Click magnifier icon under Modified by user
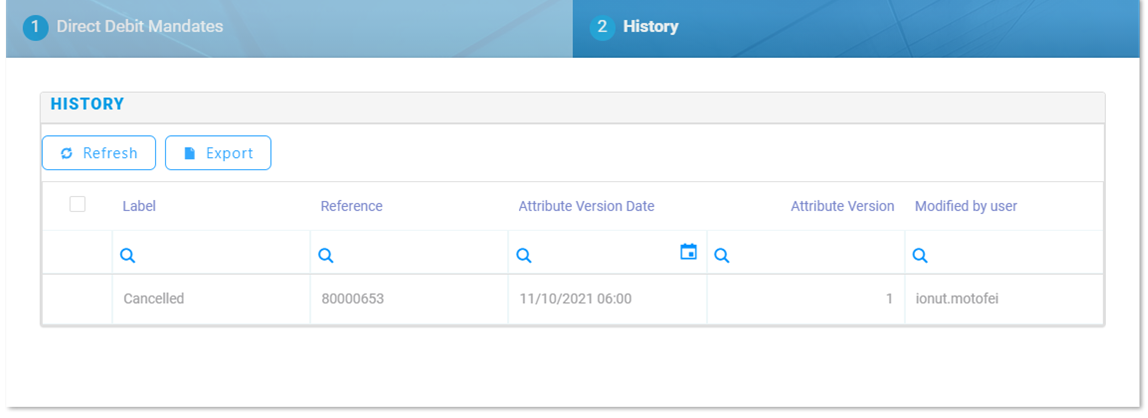This screenshot has height=418, width=1148. 920,256
